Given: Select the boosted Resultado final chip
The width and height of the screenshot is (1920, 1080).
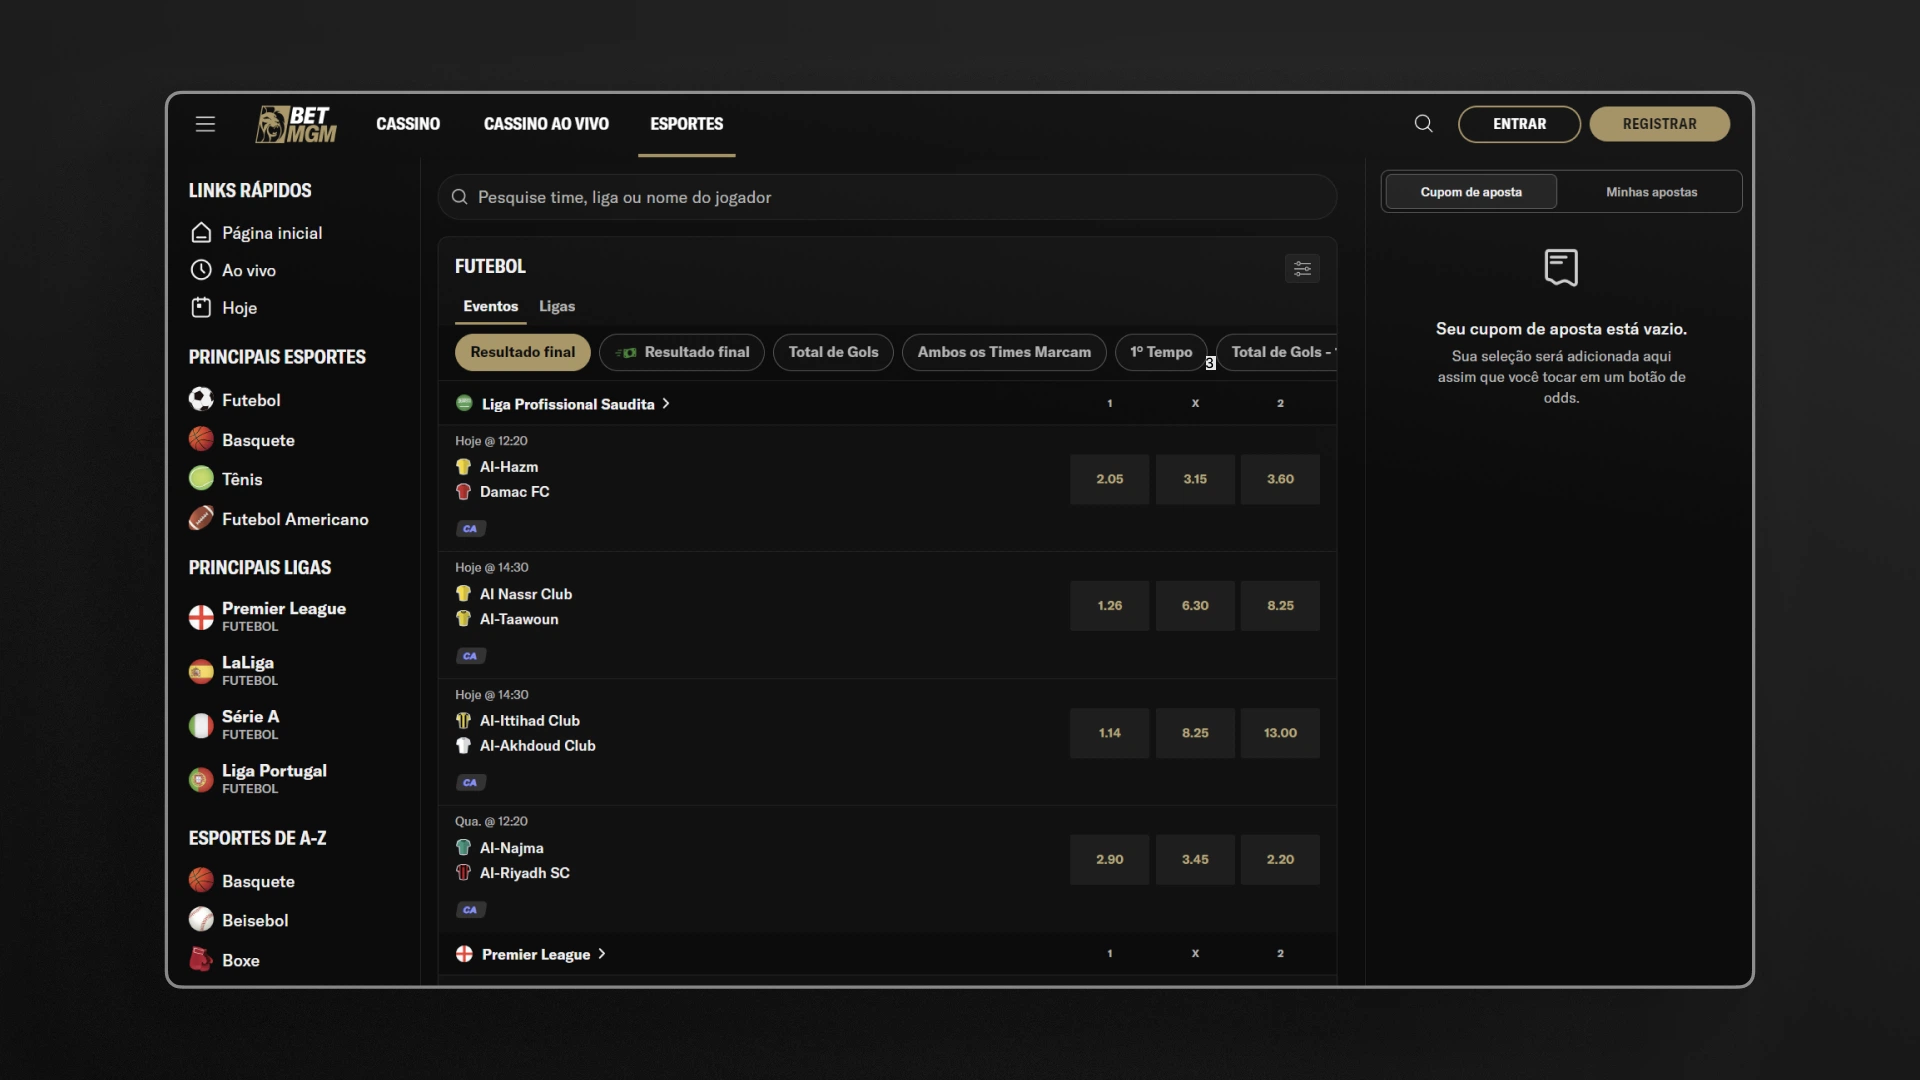Looking at the screenshot, I should pos(682,352).
